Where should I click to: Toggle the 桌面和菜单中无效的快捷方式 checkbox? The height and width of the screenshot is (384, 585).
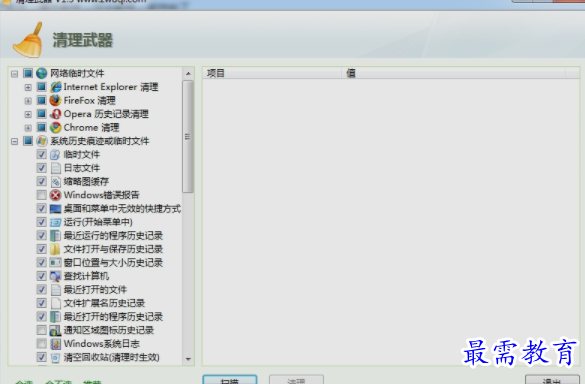tap(41, 209)
